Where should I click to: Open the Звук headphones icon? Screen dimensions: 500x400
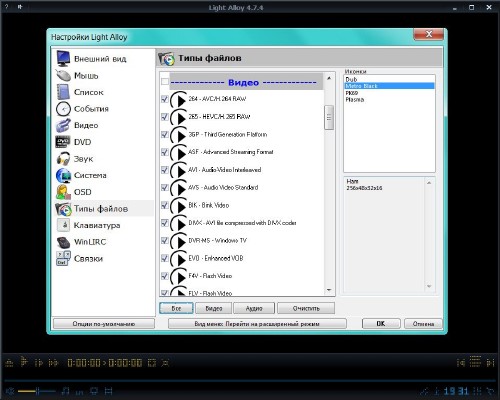tap(63, 159)
